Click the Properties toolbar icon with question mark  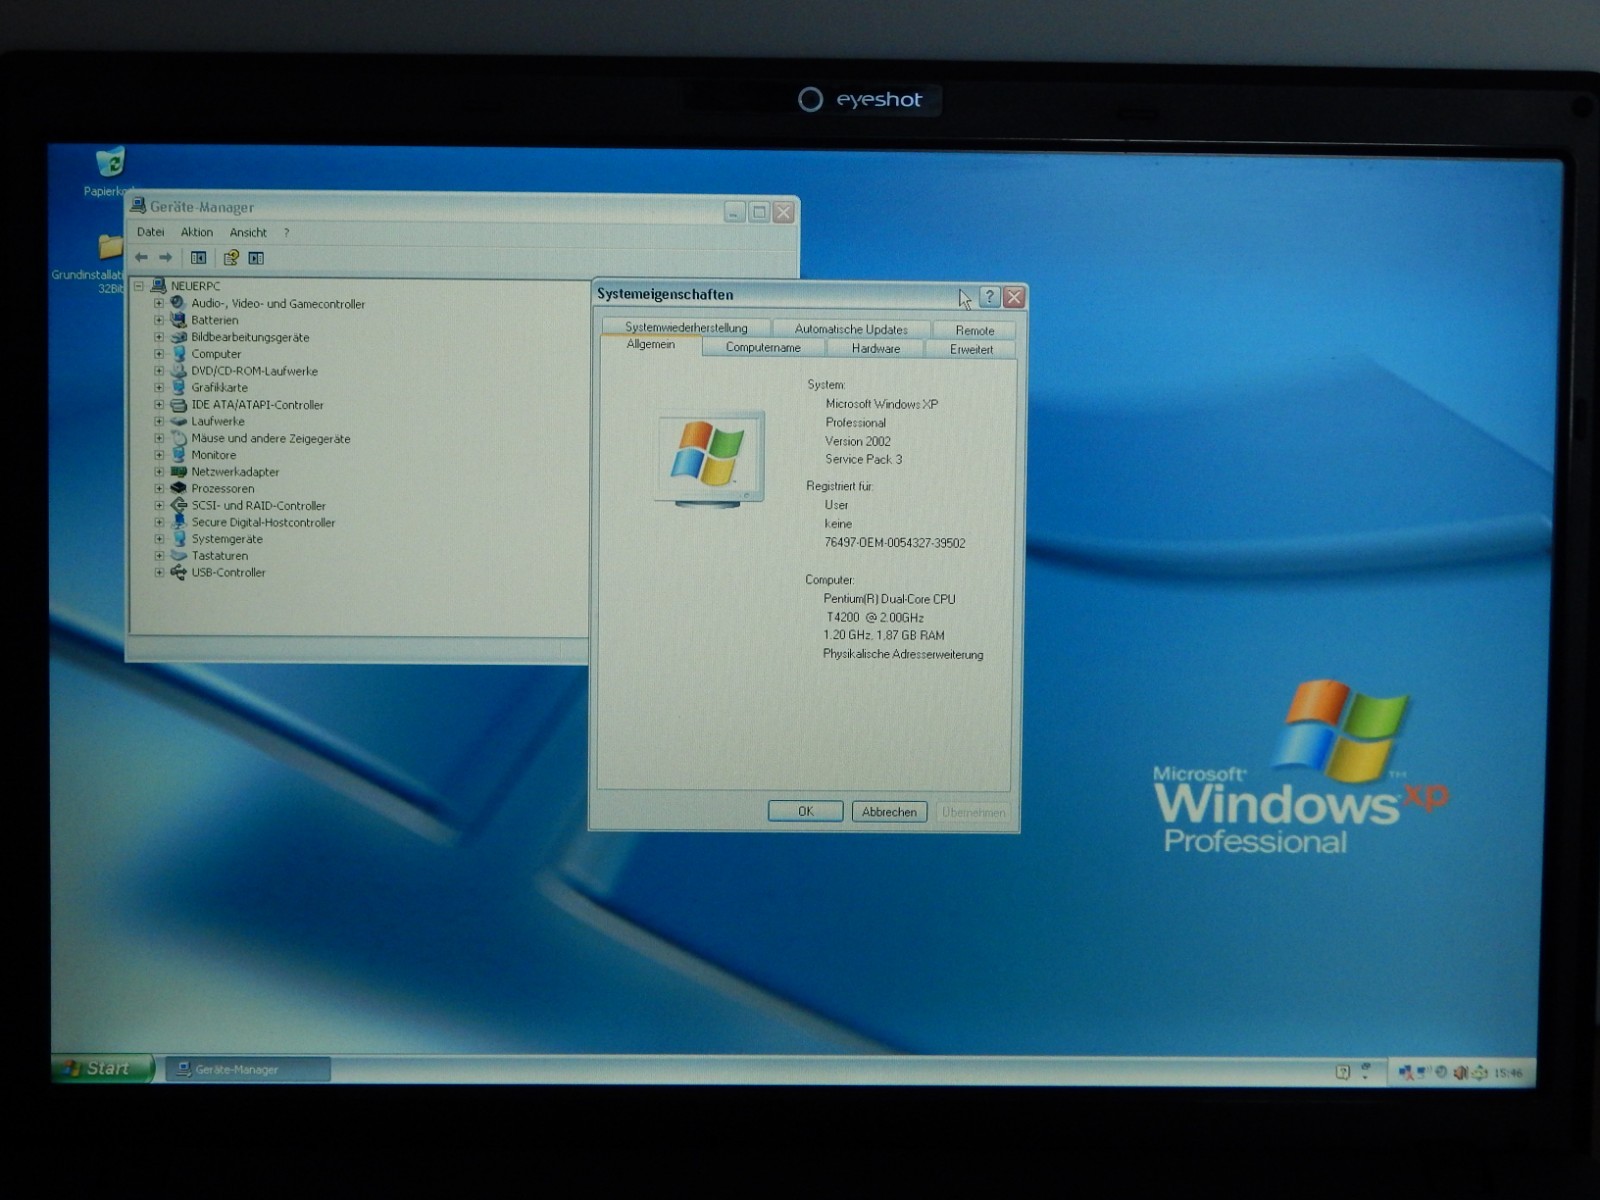231,258
